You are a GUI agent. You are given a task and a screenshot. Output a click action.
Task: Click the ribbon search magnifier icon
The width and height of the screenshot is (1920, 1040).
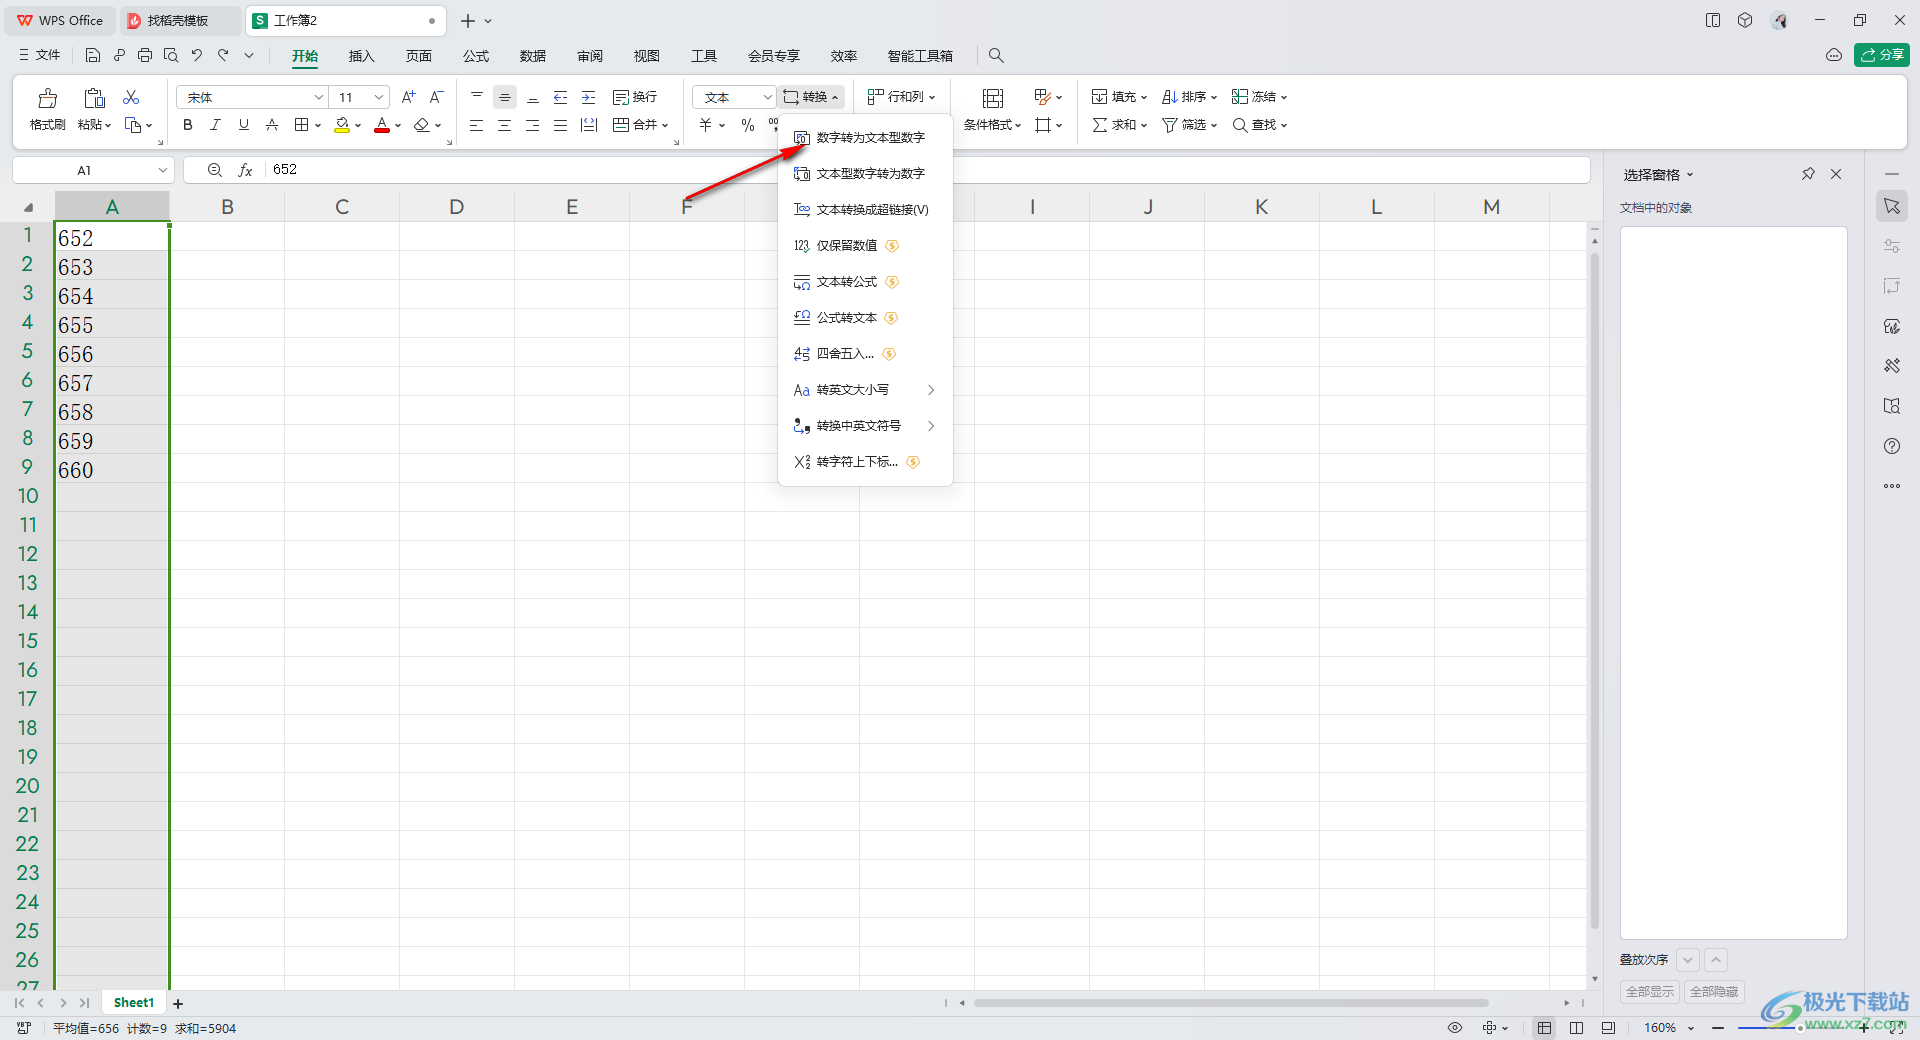click(x=996, y=56)
